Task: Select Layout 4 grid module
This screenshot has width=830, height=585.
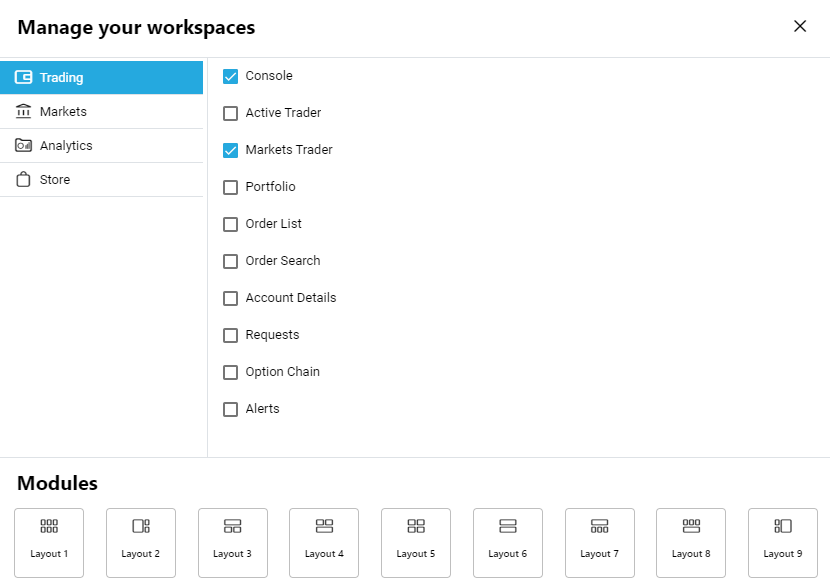Action: click(x=324, y=542)
